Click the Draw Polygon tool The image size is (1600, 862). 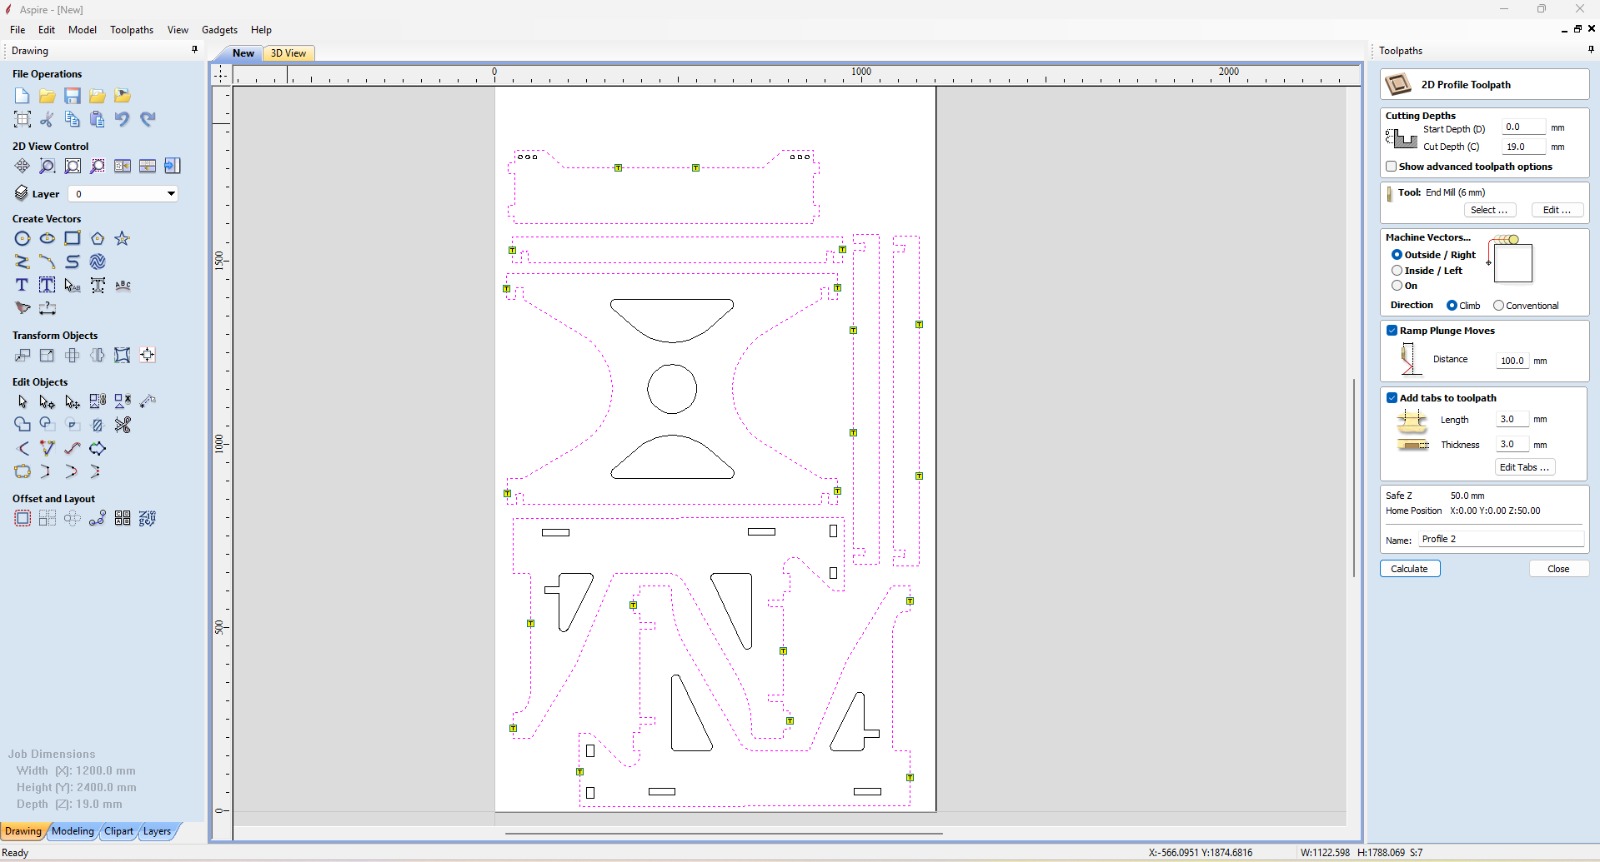coord(97,239)
